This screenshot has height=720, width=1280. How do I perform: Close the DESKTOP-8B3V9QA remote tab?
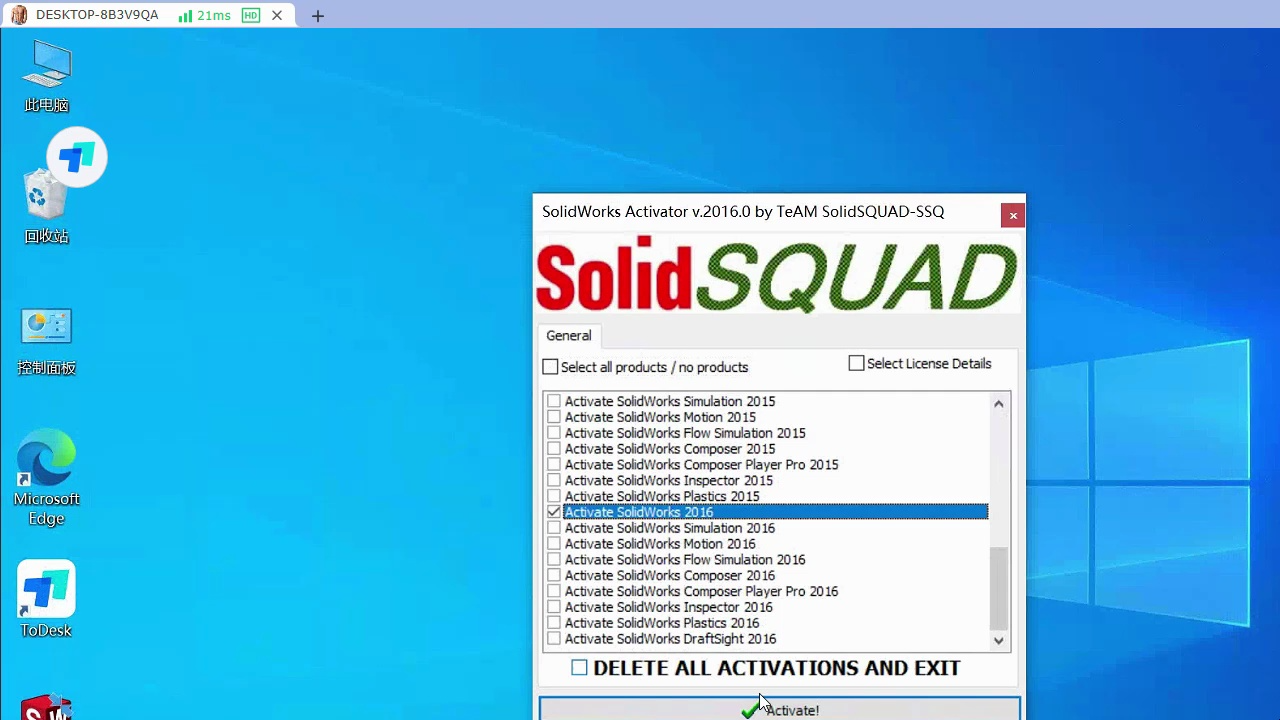(x=277, y=15)
